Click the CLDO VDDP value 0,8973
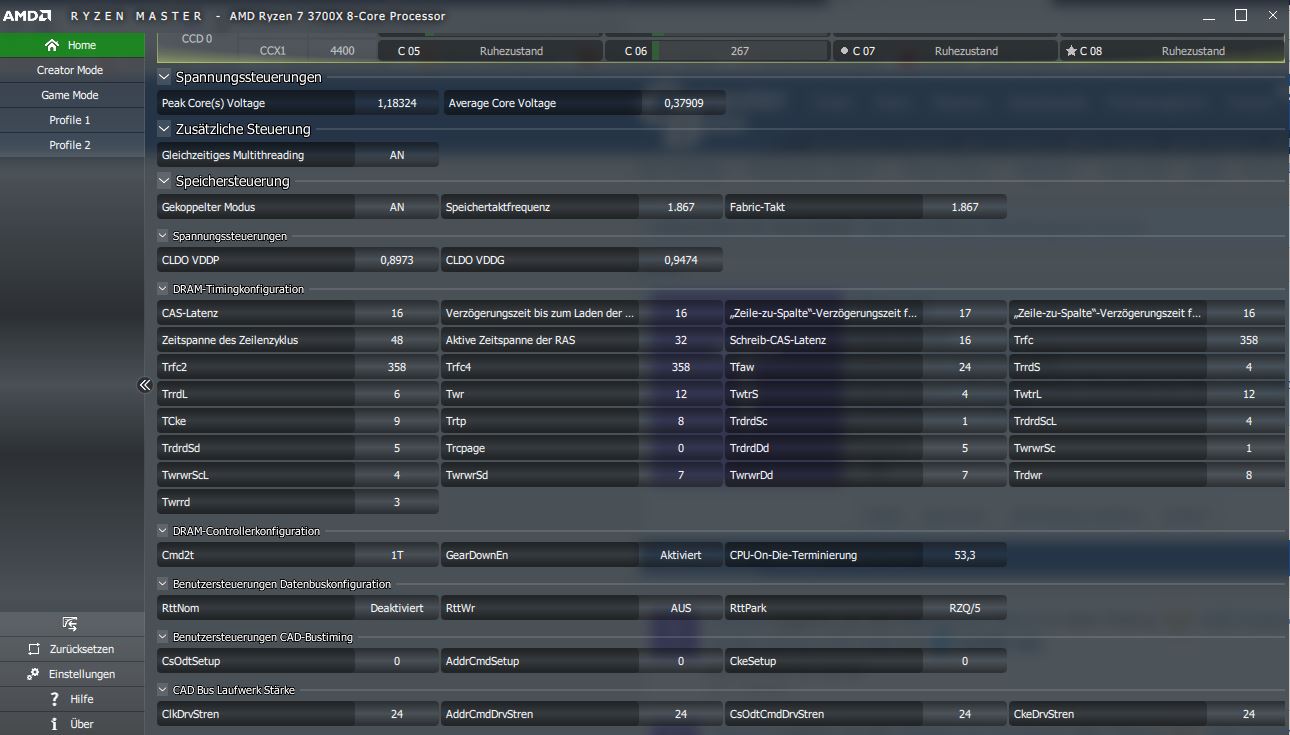 tap(397, 260)
